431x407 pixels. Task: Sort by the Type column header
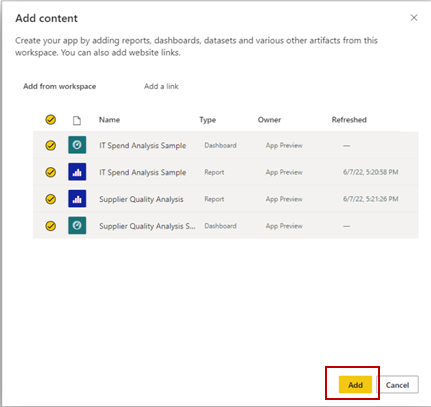pyautogui.click(x=208, y=120)
